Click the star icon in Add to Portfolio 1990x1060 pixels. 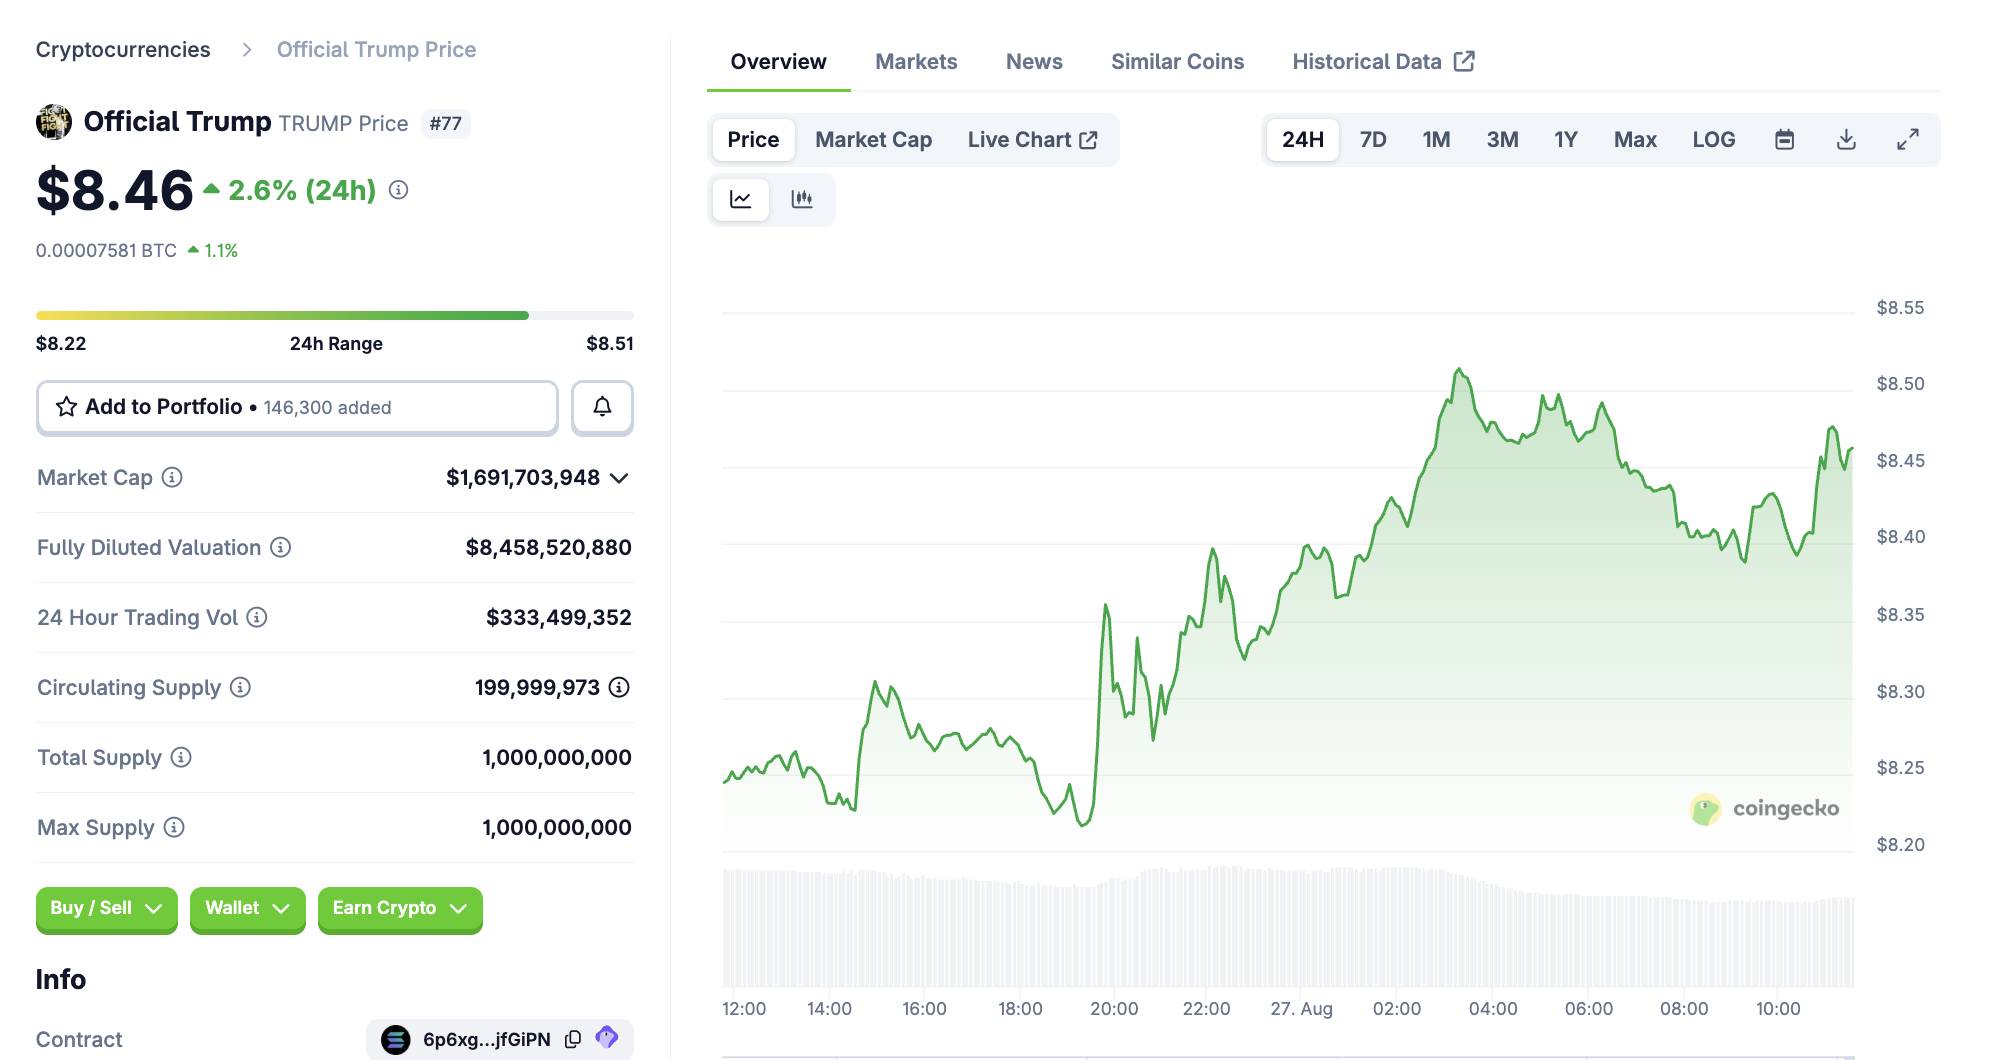point(66,407)
